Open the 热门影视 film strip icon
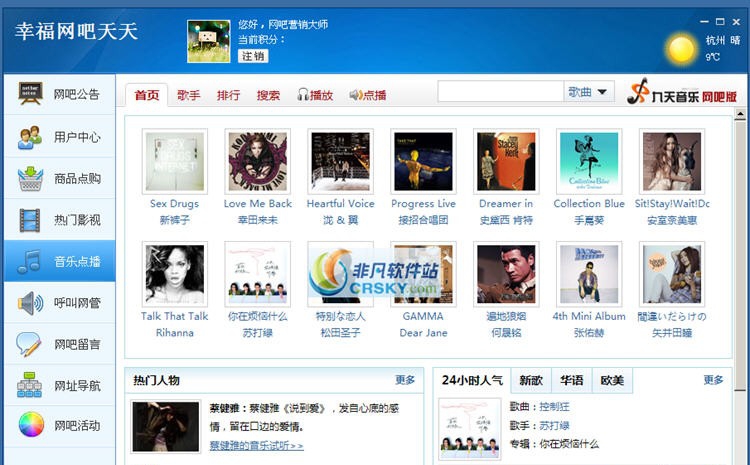Image resolution: width=750 pixels, height=465 pixels. click(30, 220)
